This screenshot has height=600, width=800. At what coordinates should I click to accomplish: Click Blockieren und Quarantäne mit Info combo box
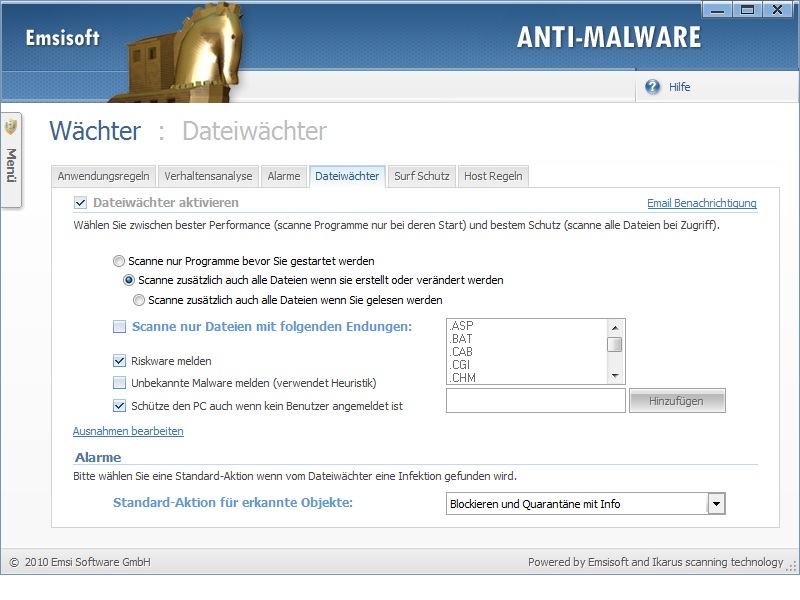[586, 504]
